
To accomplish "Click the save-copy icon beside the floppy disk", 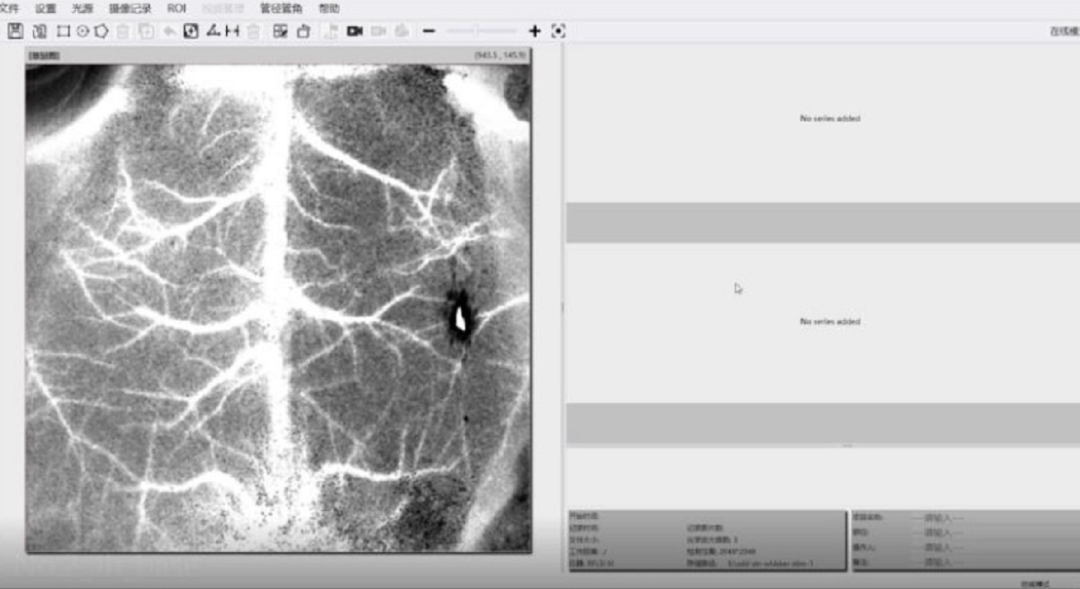I will coord(39,31).
